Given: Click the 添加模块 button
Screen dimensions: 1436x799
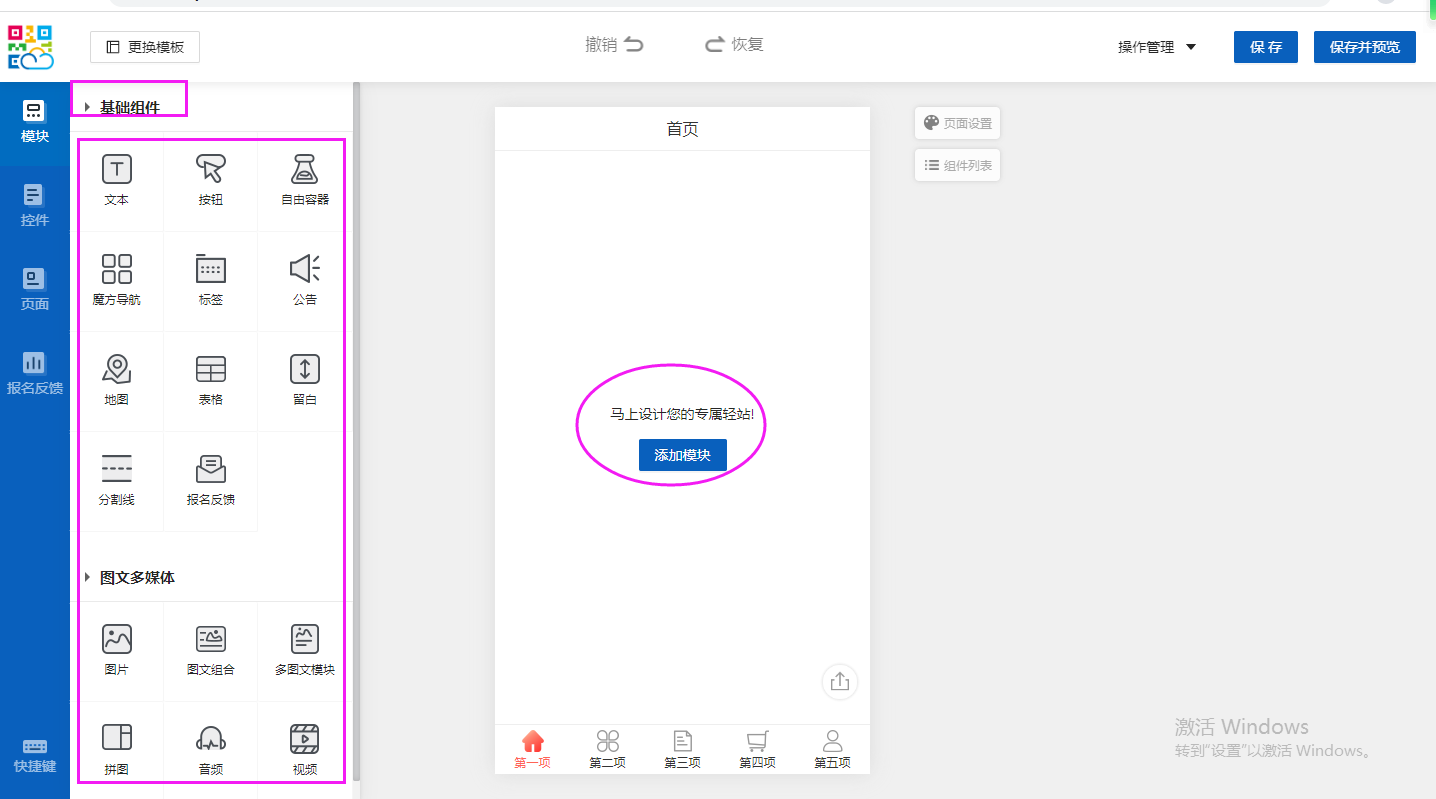Looking at the screenshot, I should pos(682,455).
